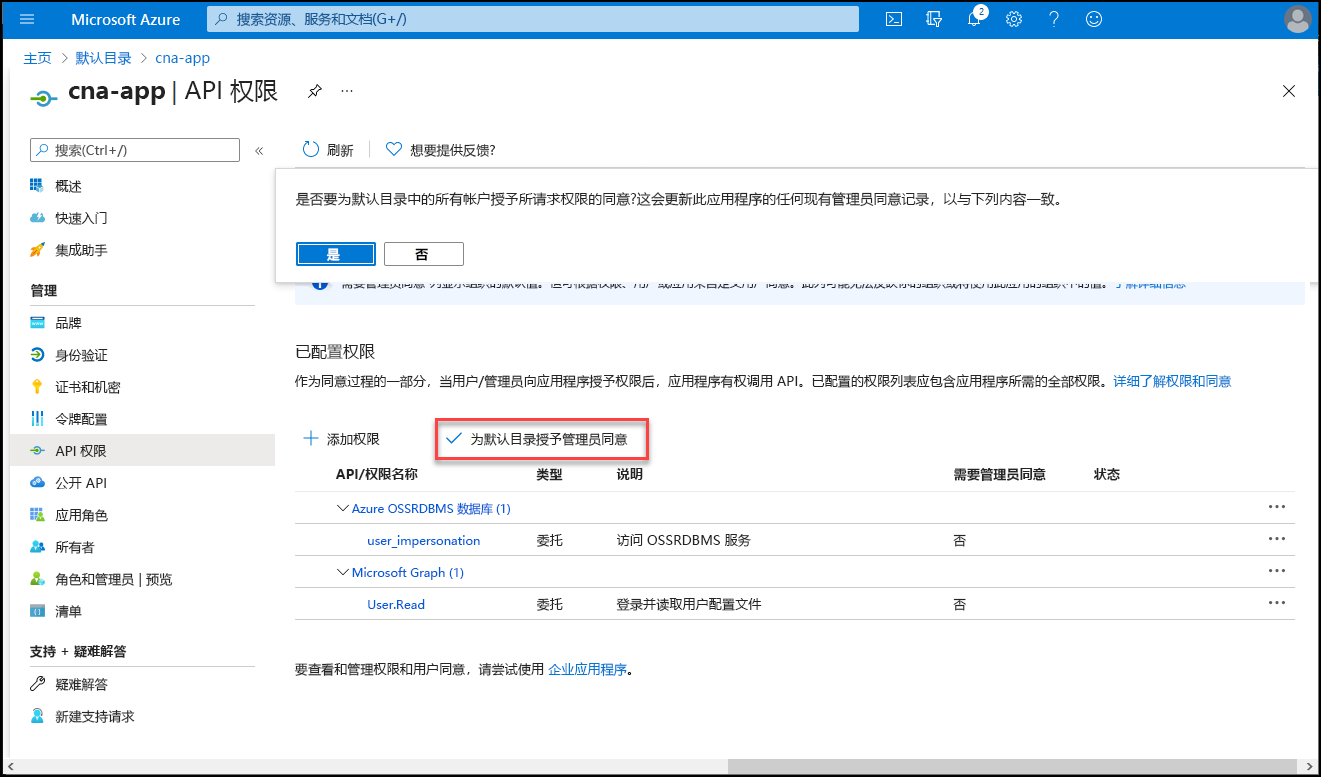Click the 类型 column header

[x=550, y=474]
